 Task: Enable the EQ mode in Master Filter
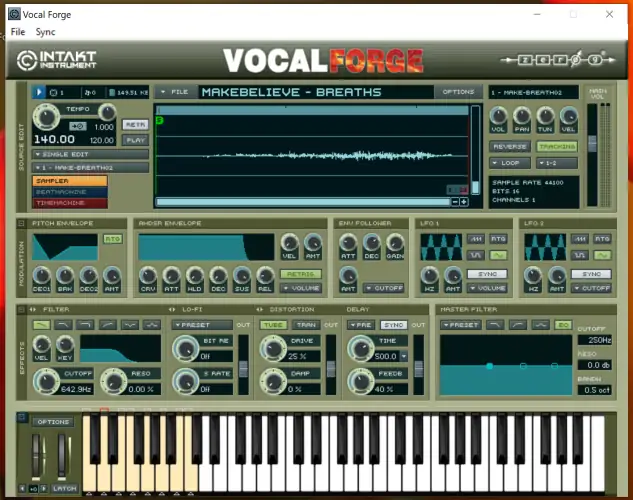(x=563, y=325)
